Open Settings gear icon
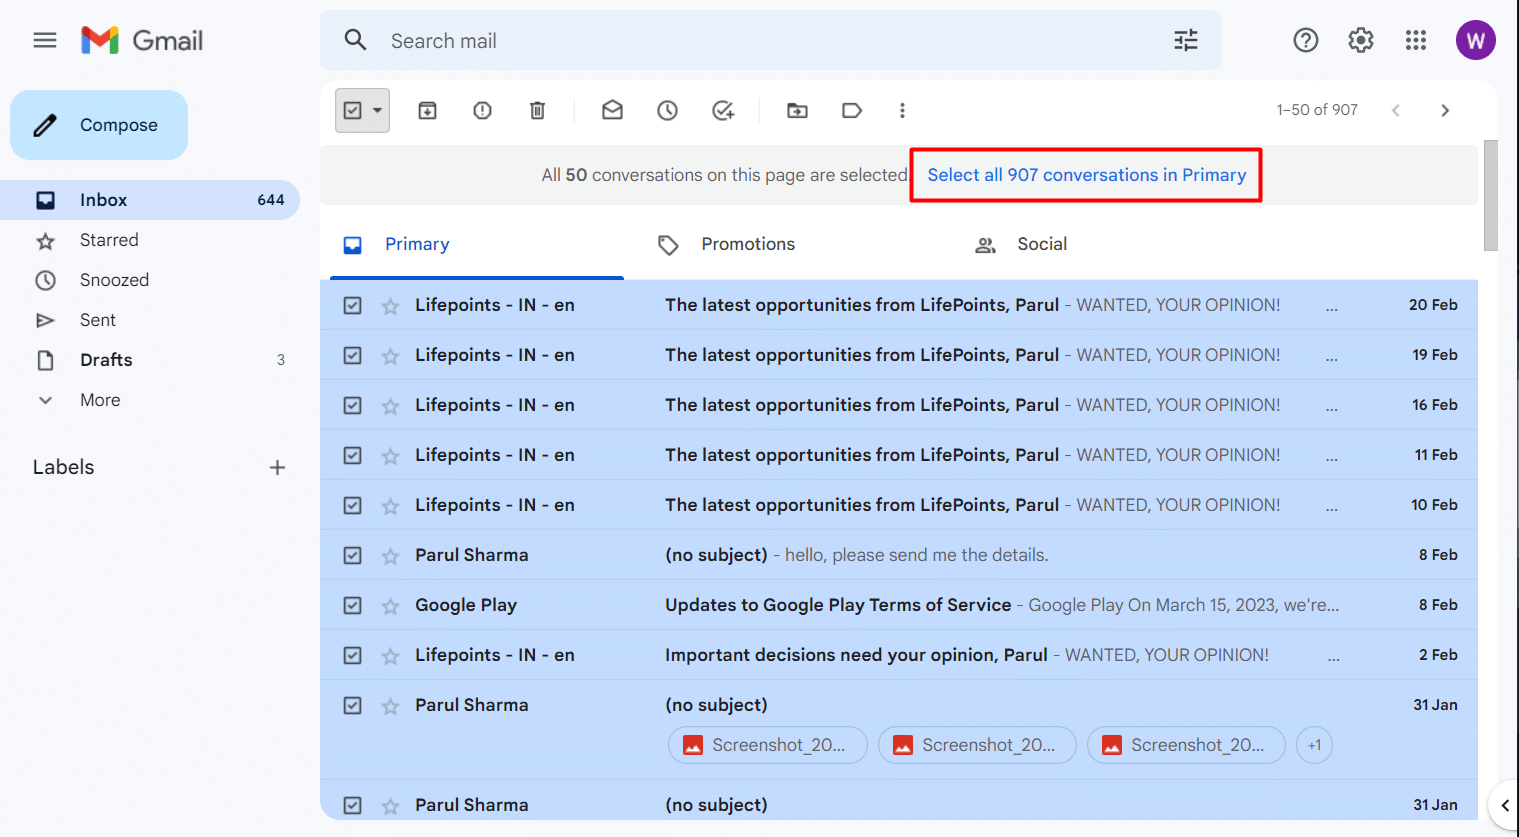 tap(1361, 40)
